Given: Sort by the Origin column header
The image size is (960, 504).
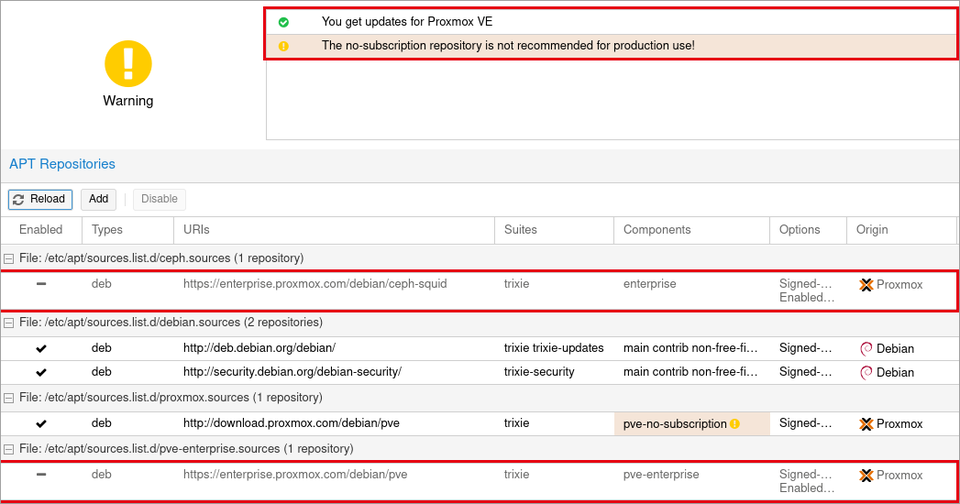Looking at the screenshot, I should click(x=902, y=230).
